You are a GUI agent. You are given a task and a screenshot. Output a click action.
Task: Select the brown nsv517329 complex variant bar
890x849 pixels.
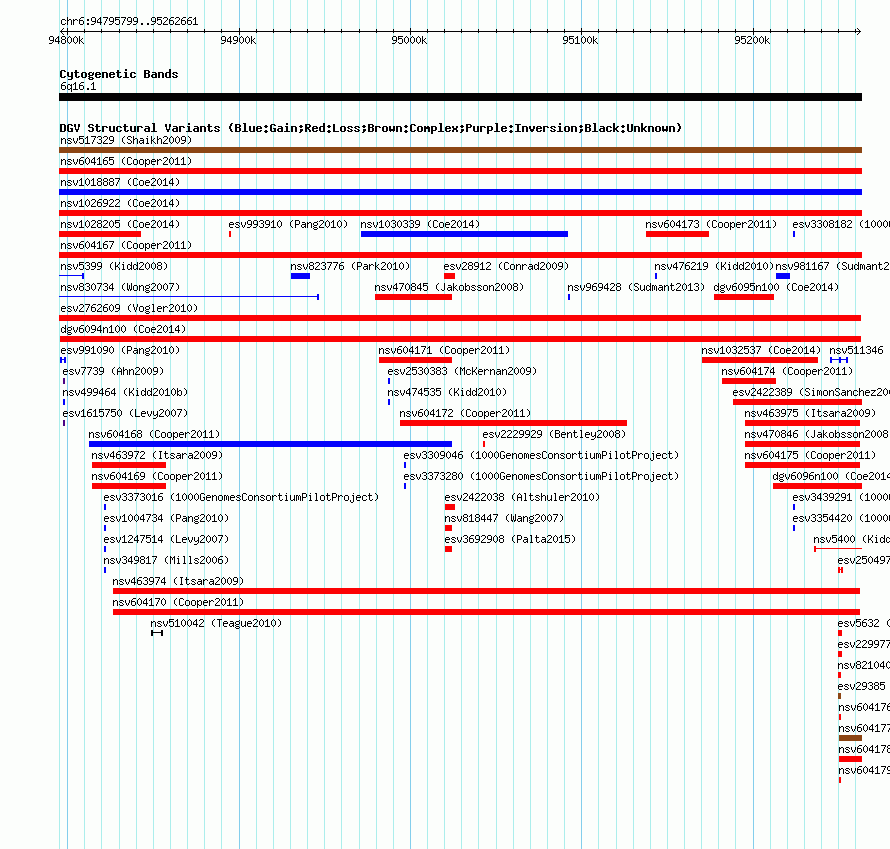[460, 150]
